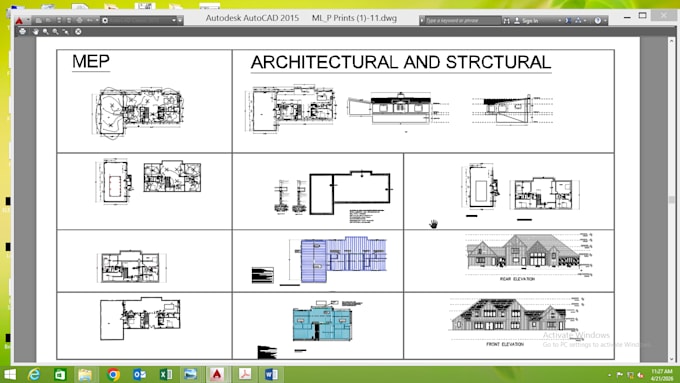680x383 pixels.
Task: Click the Zoom Original tool icon
Action: (x=65, y=31)
